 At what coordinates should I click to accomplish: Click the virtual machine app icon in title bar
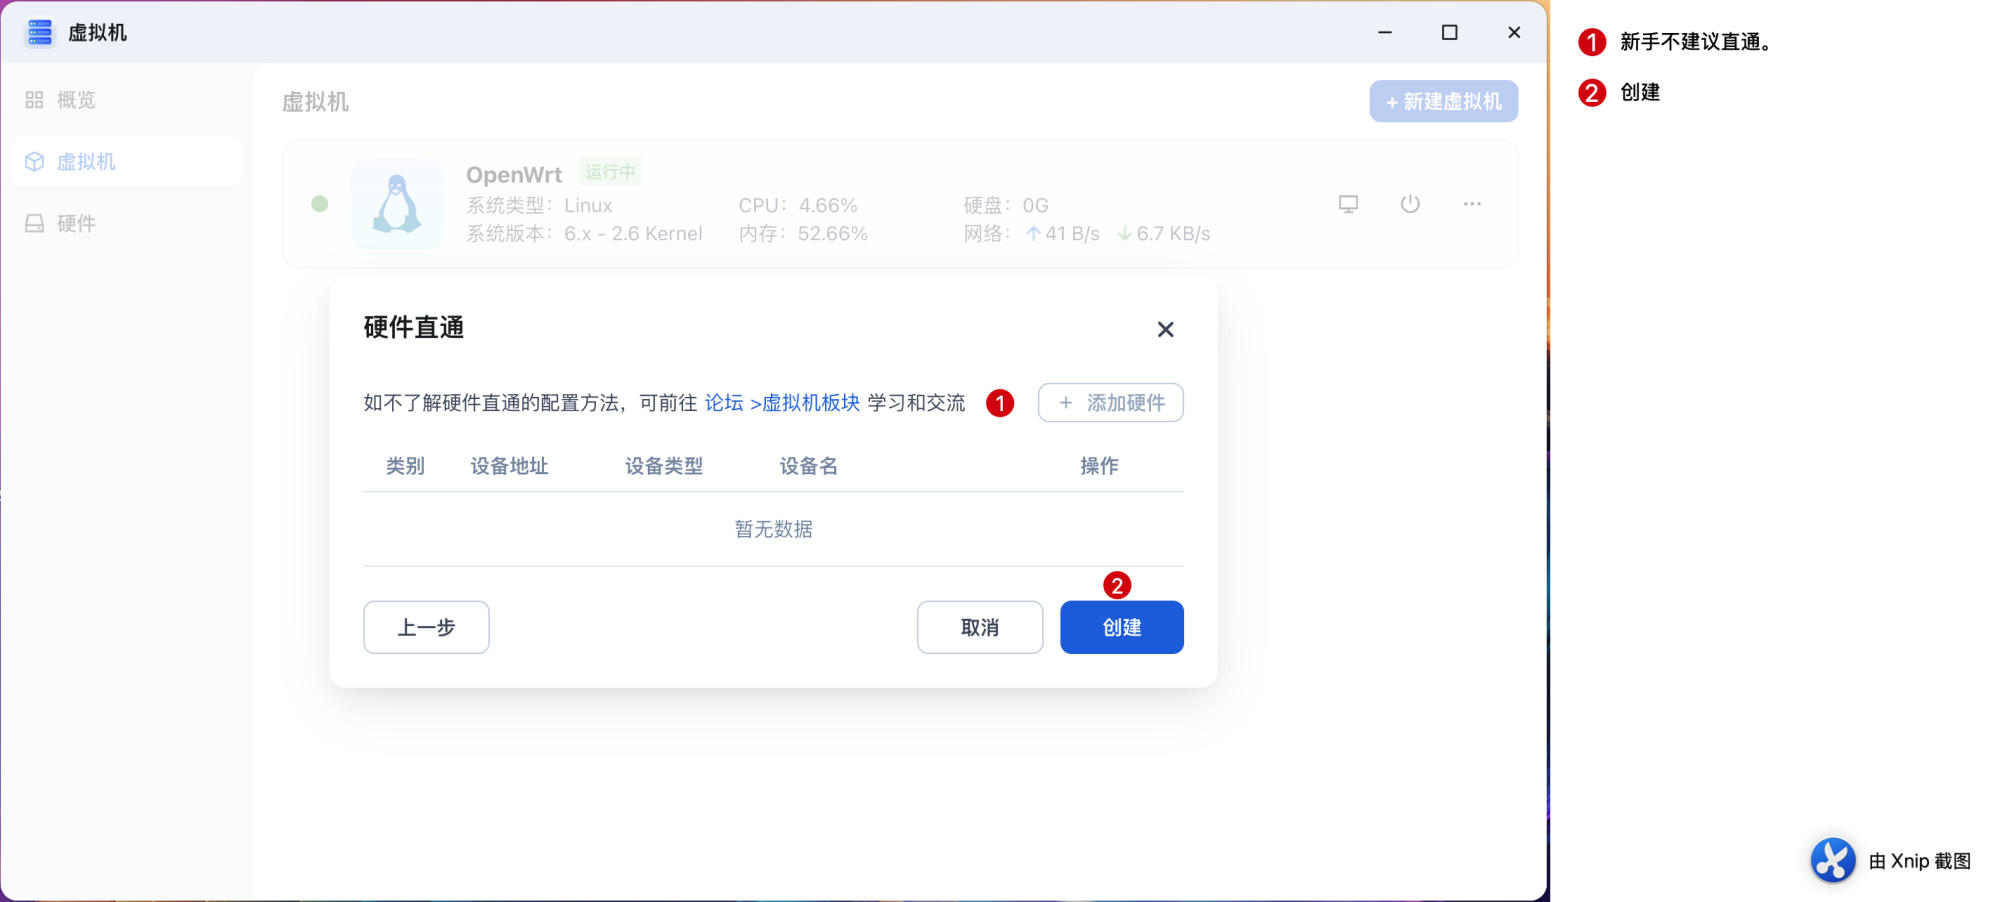point(40,32)
